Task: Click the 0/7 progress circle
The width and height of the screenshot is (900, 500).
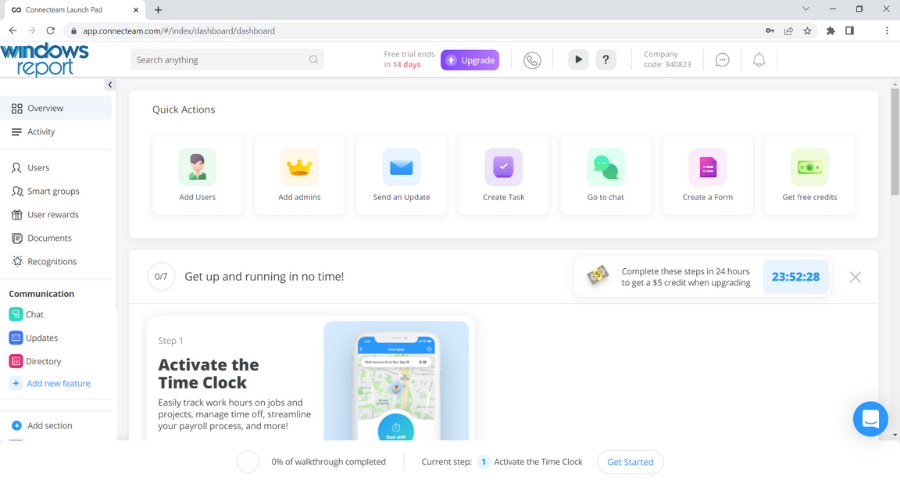Action: pyautogui.click(x=161, y=277)
